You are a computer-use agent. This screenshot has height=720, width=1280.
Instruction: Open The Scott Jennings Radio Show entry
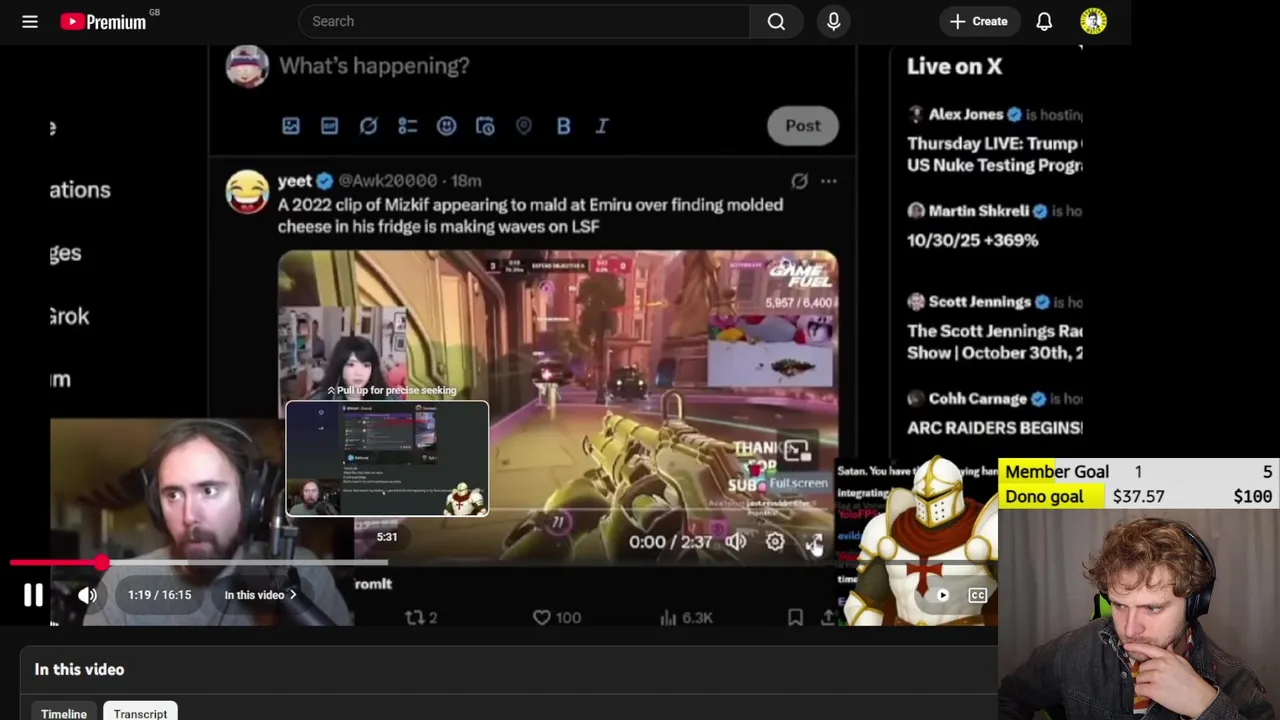[x=994, y=327]
